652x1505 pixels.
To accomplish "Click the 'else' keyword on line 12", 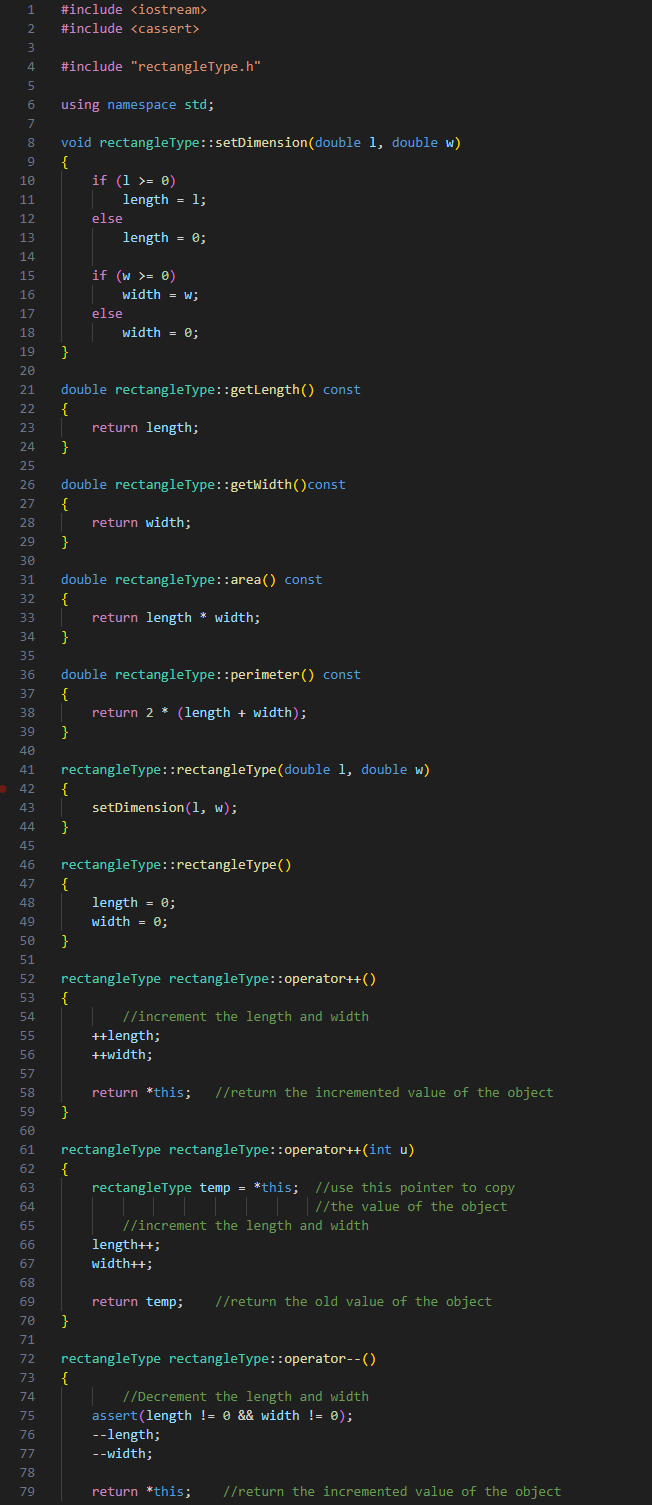I will pos(107,218).
